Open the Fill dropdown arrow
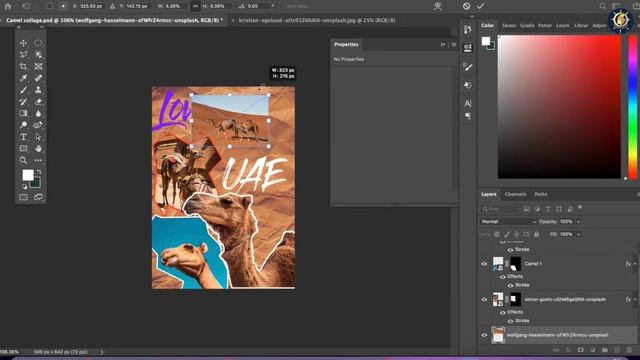Image resolution: width=640 pixels, height=360 pixels. 578,234
